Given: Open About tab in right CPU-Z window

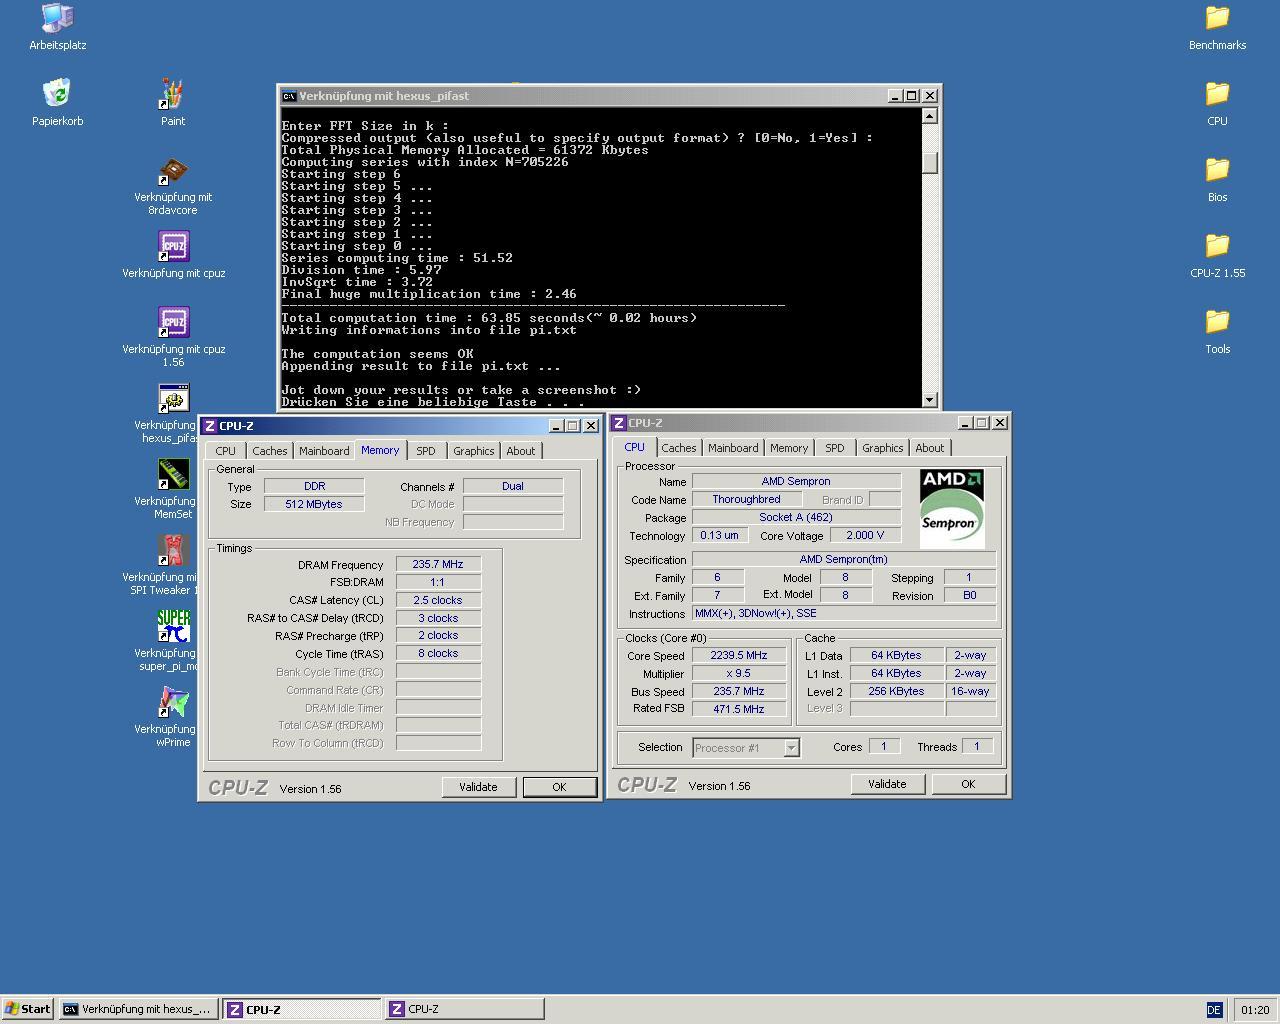Looking at the screenshot, I should click(x=929, y=448).
